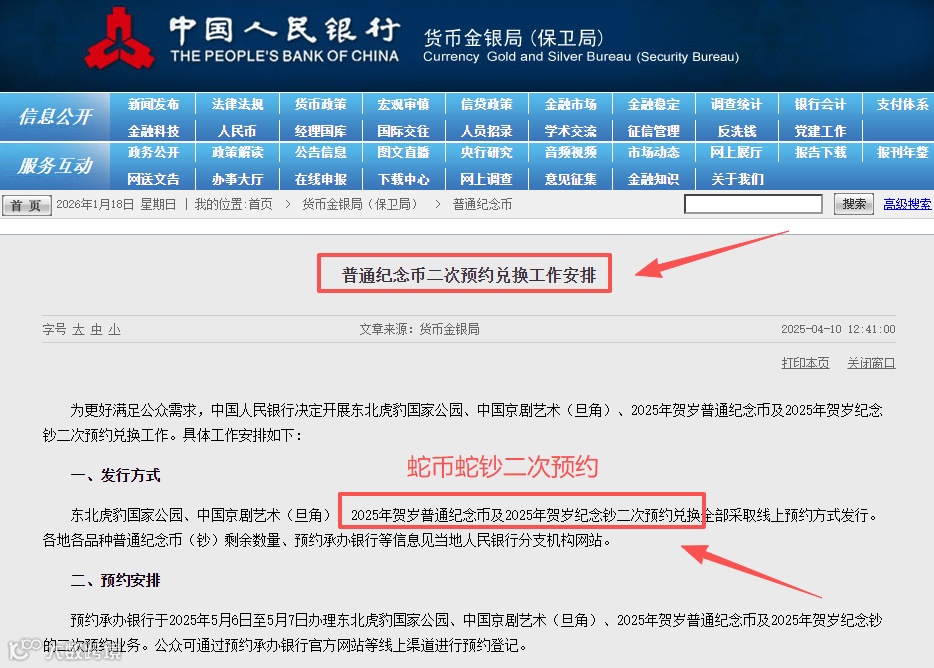
Task: Open 政务公开 menu item
Action: click(153, 153)
